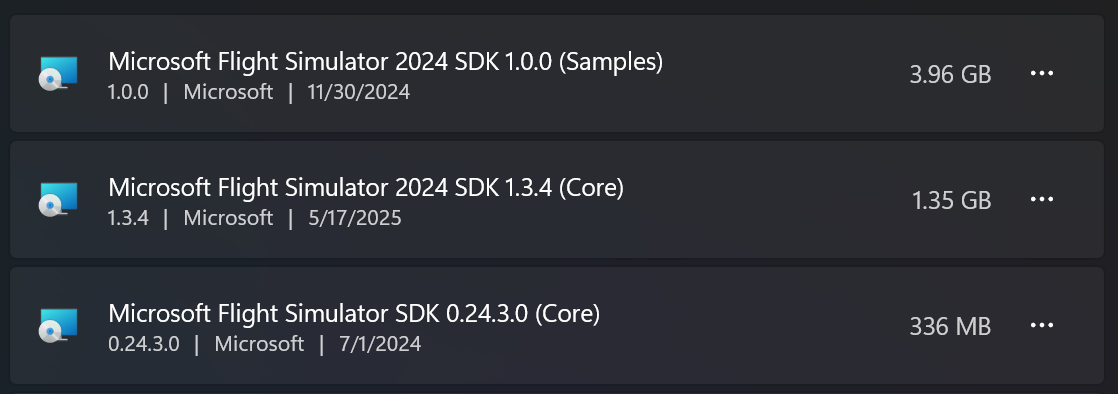Click the 11/30/2024 install date
Screen dimensions: 1118x394
(359, 92)
